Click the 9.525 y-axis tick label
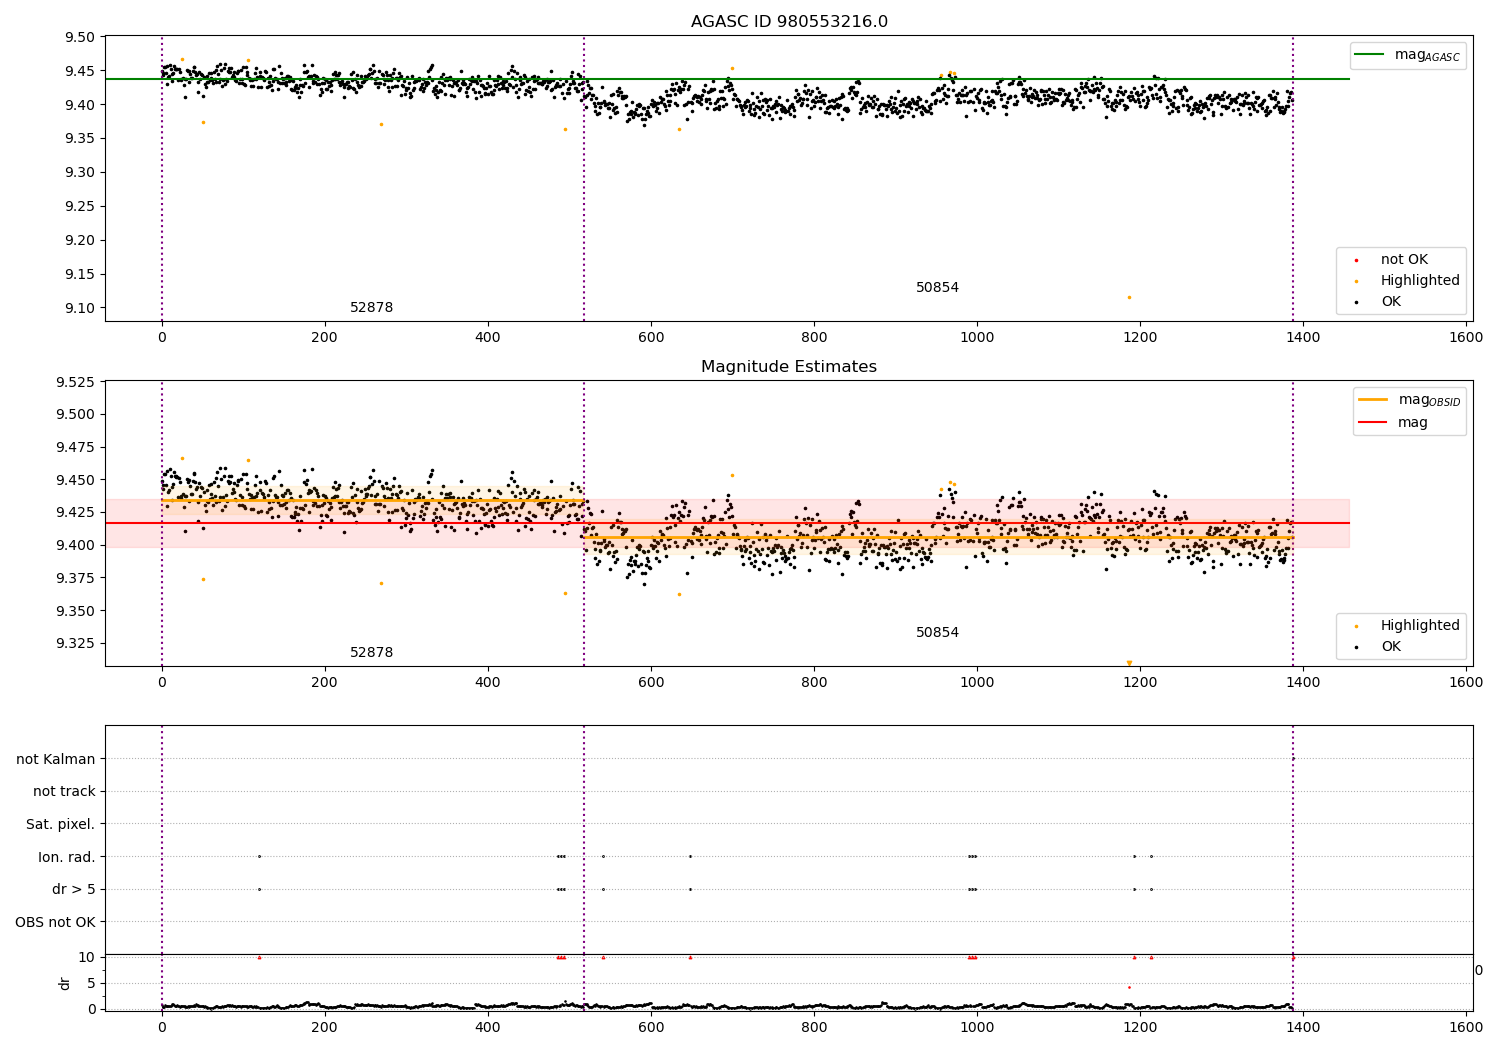This screenshot has width=1500, height=1050. [x=75, y=383]
